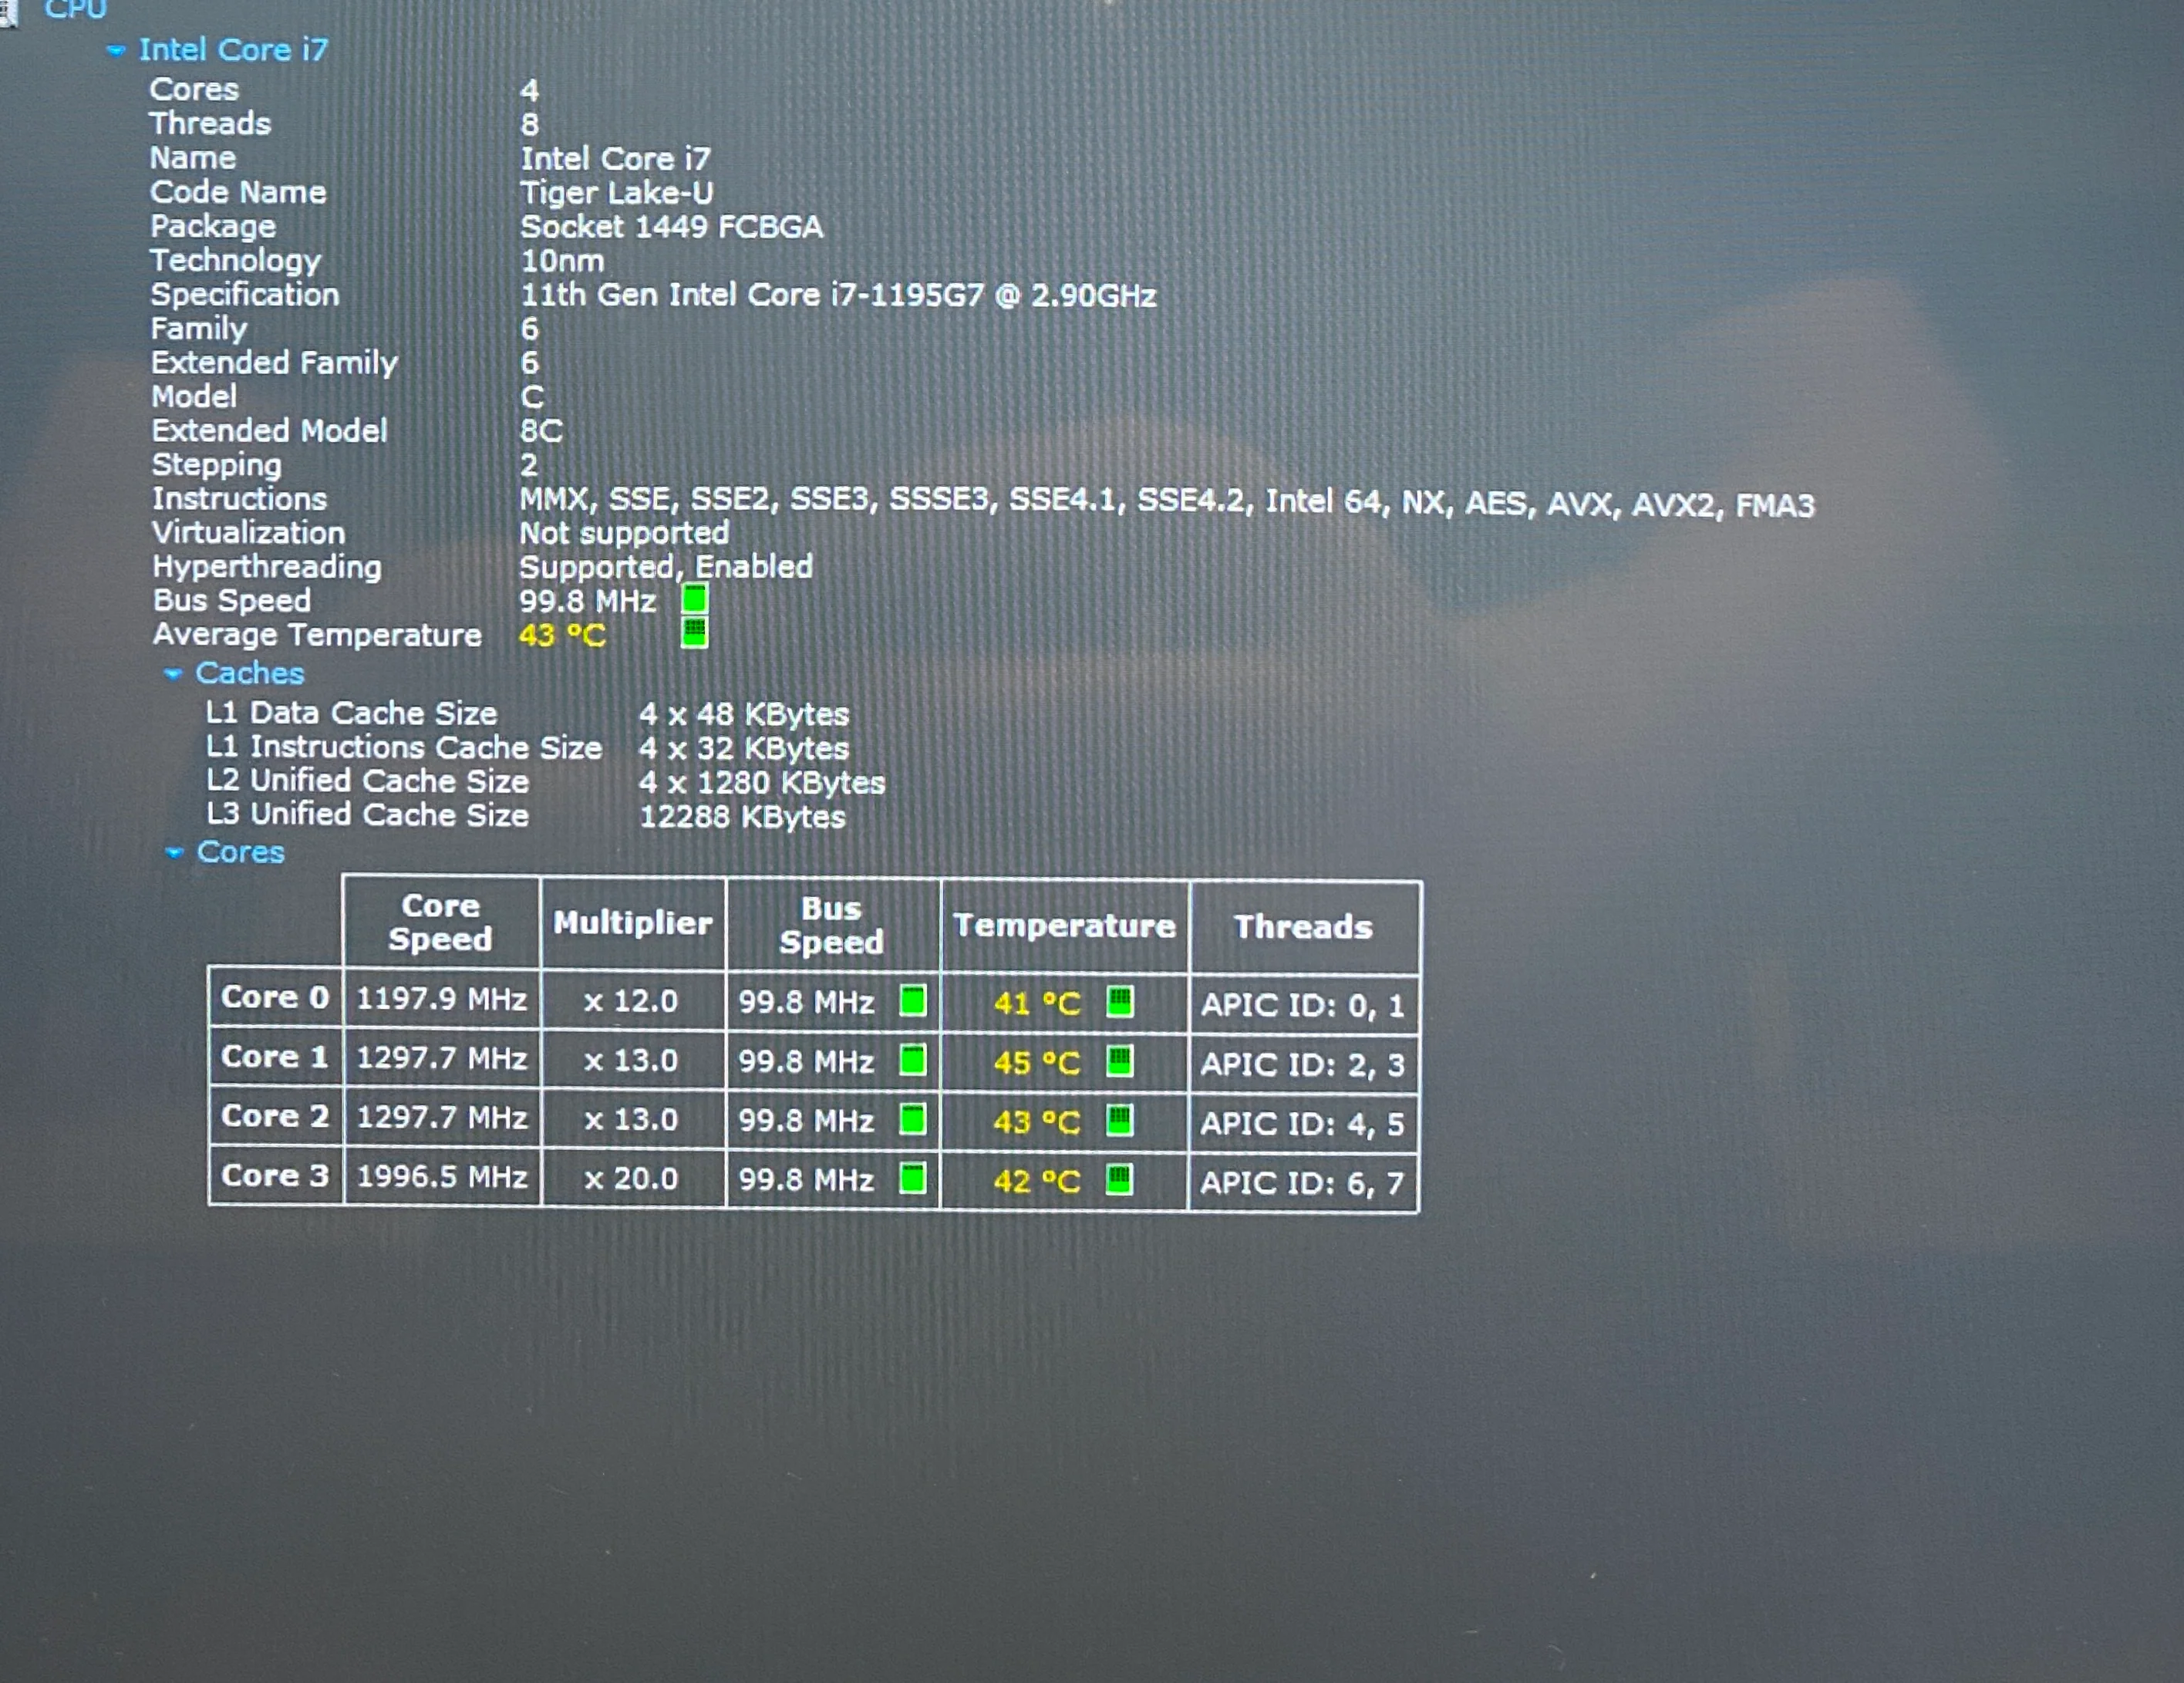Click the Core 1 temperature graph icon
2184x1683 pixels.
click(1120, 1060)
